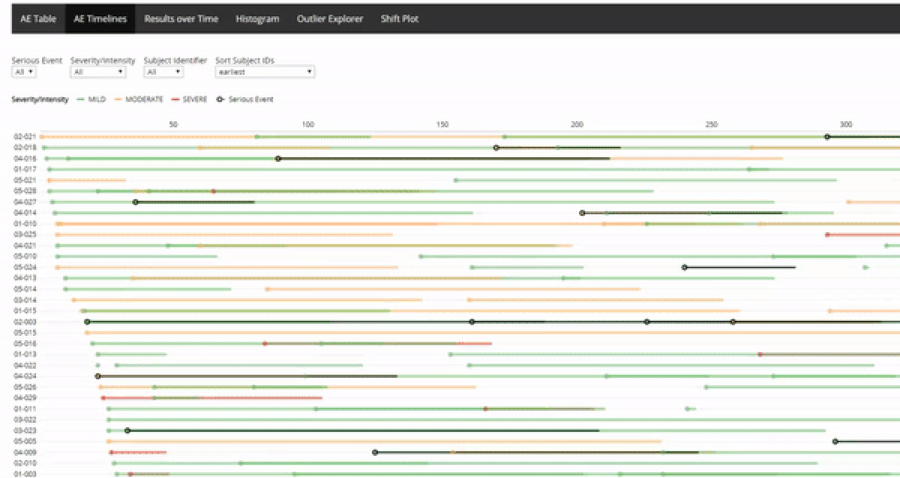Select subject ID 04-029
Screen dimensions: 900x478
pyautogui.click(x=25, y=398)
